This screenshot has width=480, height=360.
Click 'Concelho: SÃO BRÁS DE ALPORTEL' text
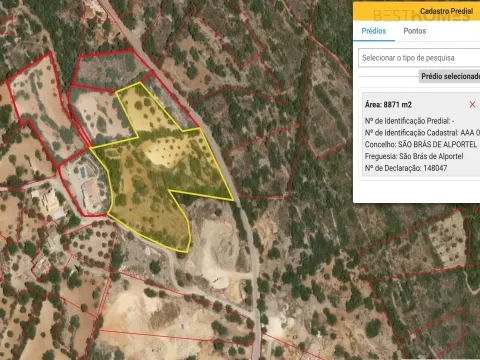click(x=421, y=144)
